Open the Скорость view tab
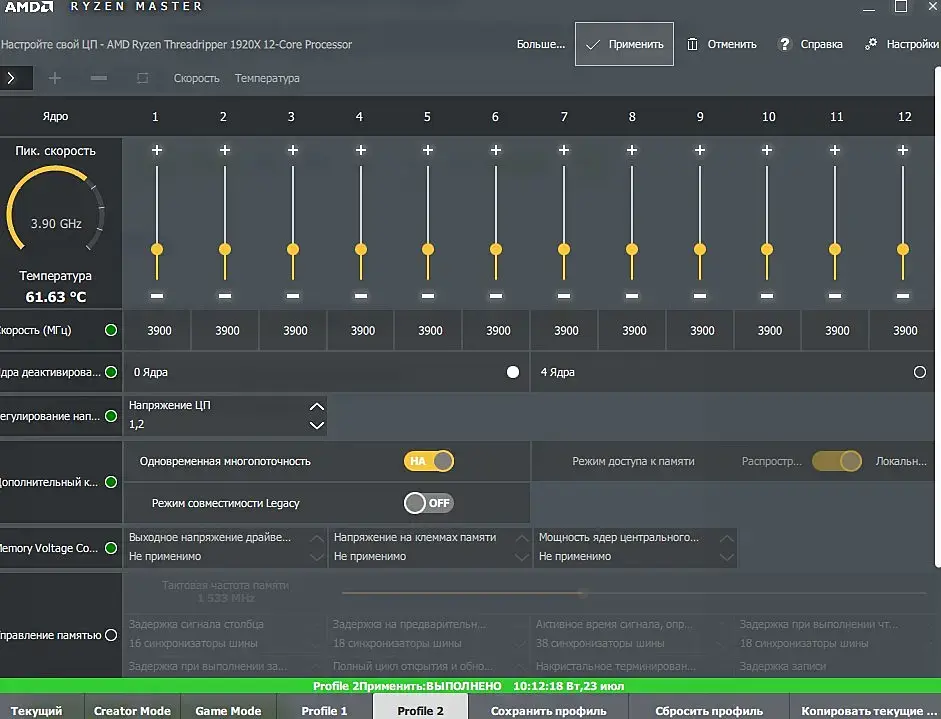Screen dimensions: 941x719 pos(196,78)
